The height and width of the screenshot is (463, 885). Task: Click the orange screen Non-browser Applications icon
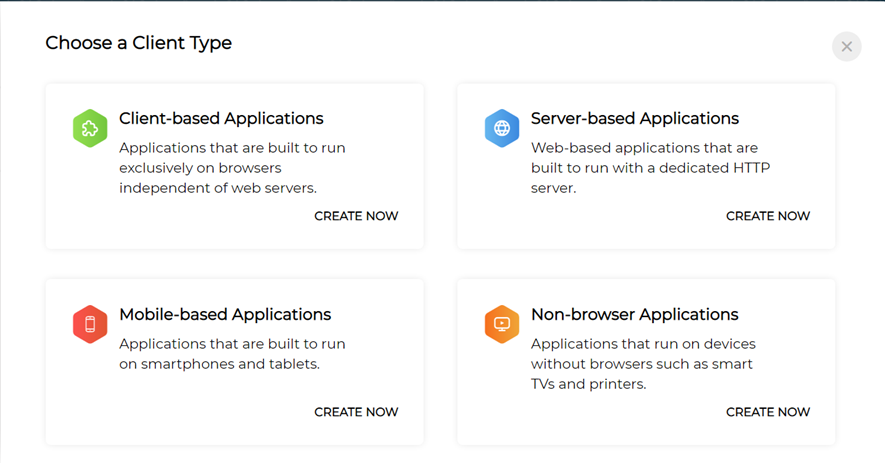pos(502,324)
